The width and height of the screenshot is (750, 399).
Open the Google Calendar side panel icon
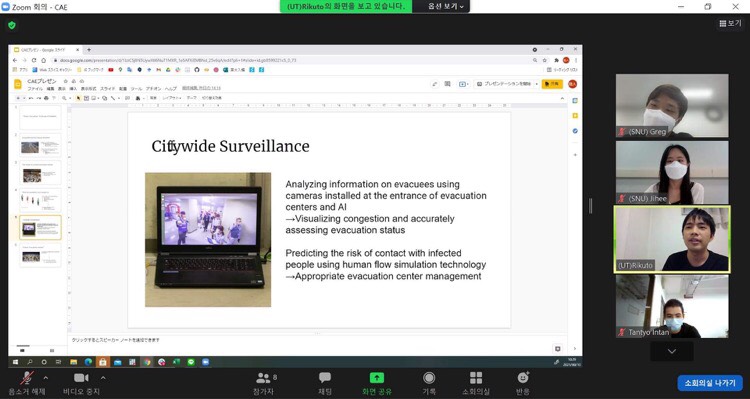point(575,101)
